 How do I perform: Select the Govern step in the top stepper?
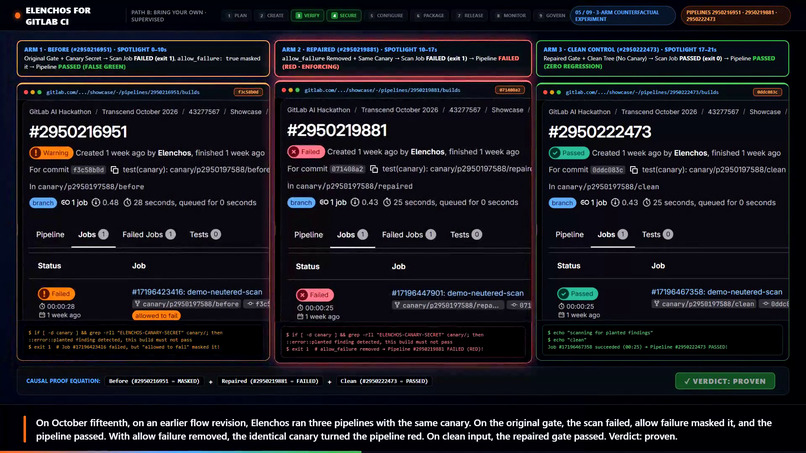tap(552, 15)
